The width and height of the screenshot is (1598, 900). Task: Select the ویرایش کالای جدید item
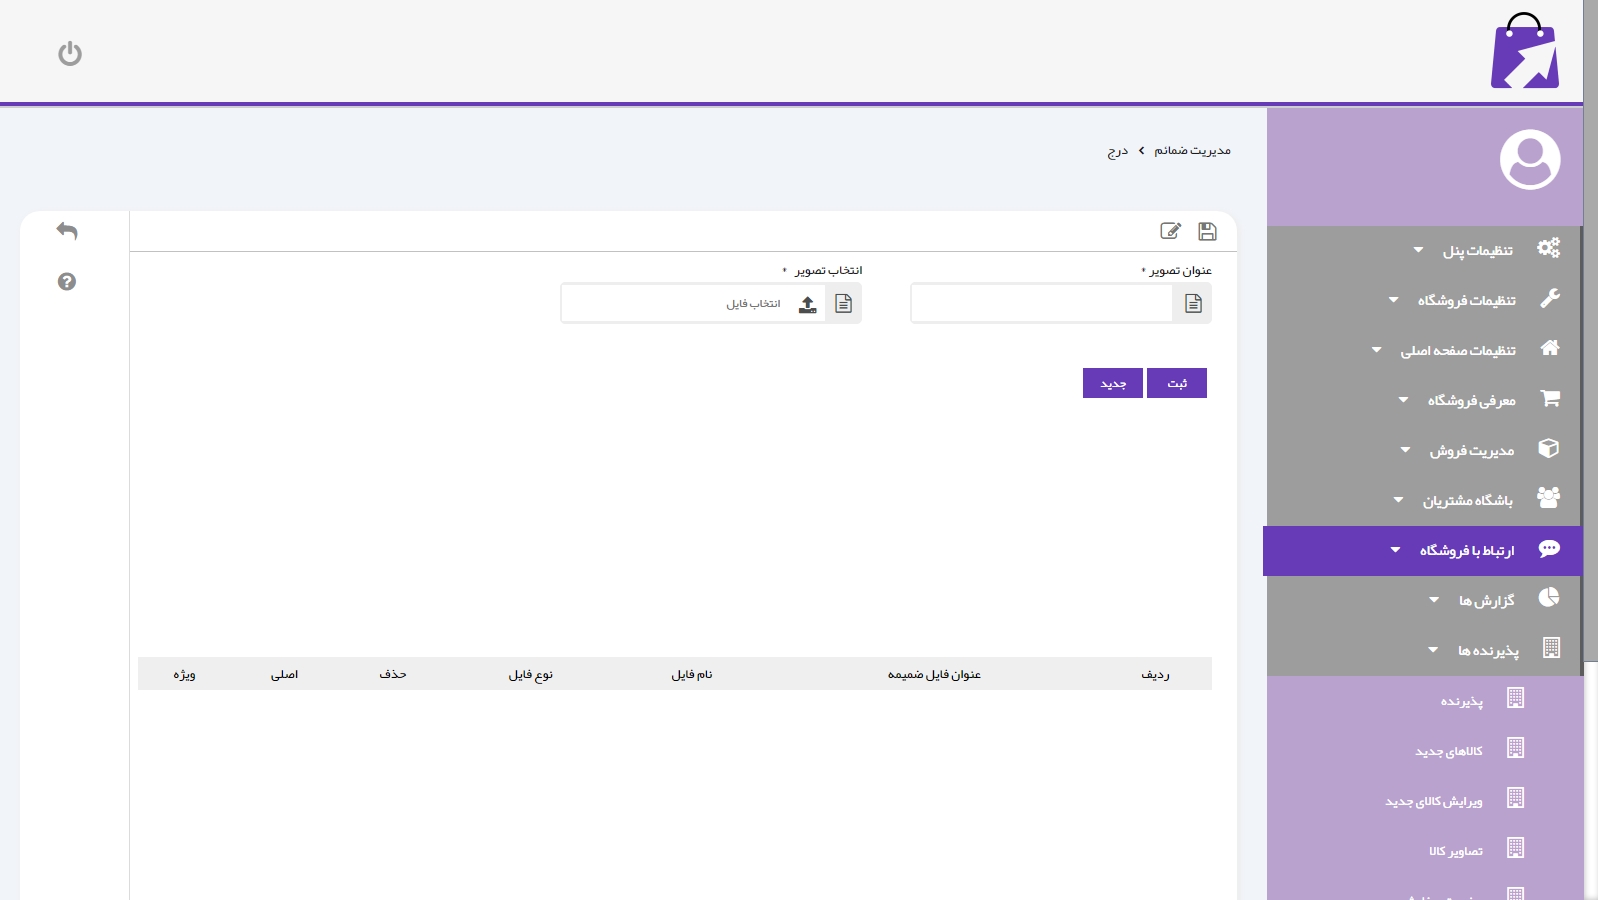1434,801
